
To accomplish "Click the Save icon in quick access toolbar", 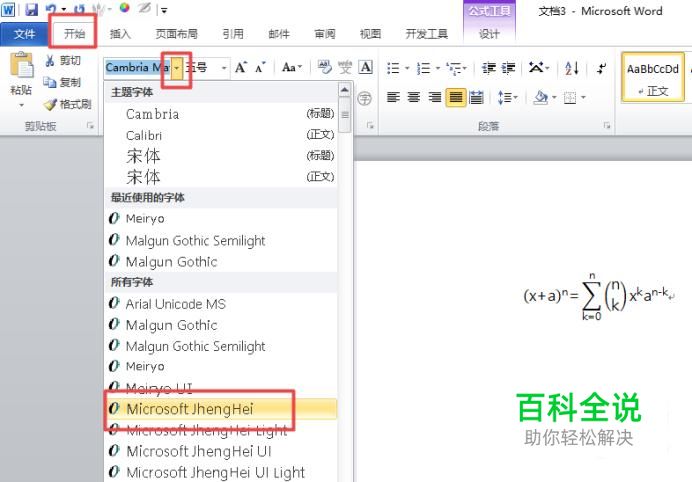I will pyautogui.click(x=31, y=9).
